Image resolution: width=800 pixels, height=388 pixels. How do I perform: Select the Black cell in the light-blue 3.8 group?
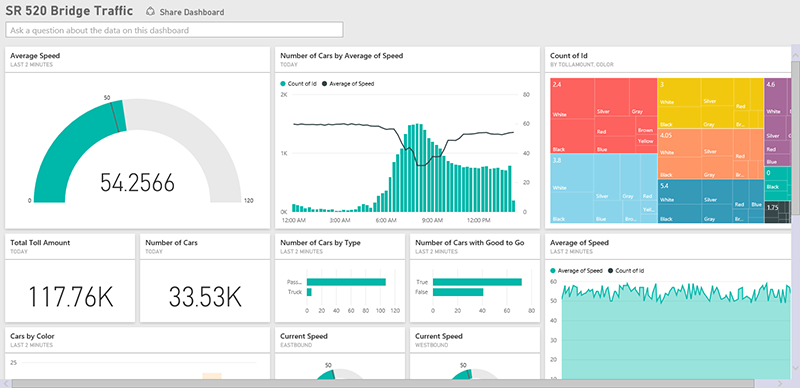tap(571, 207)
